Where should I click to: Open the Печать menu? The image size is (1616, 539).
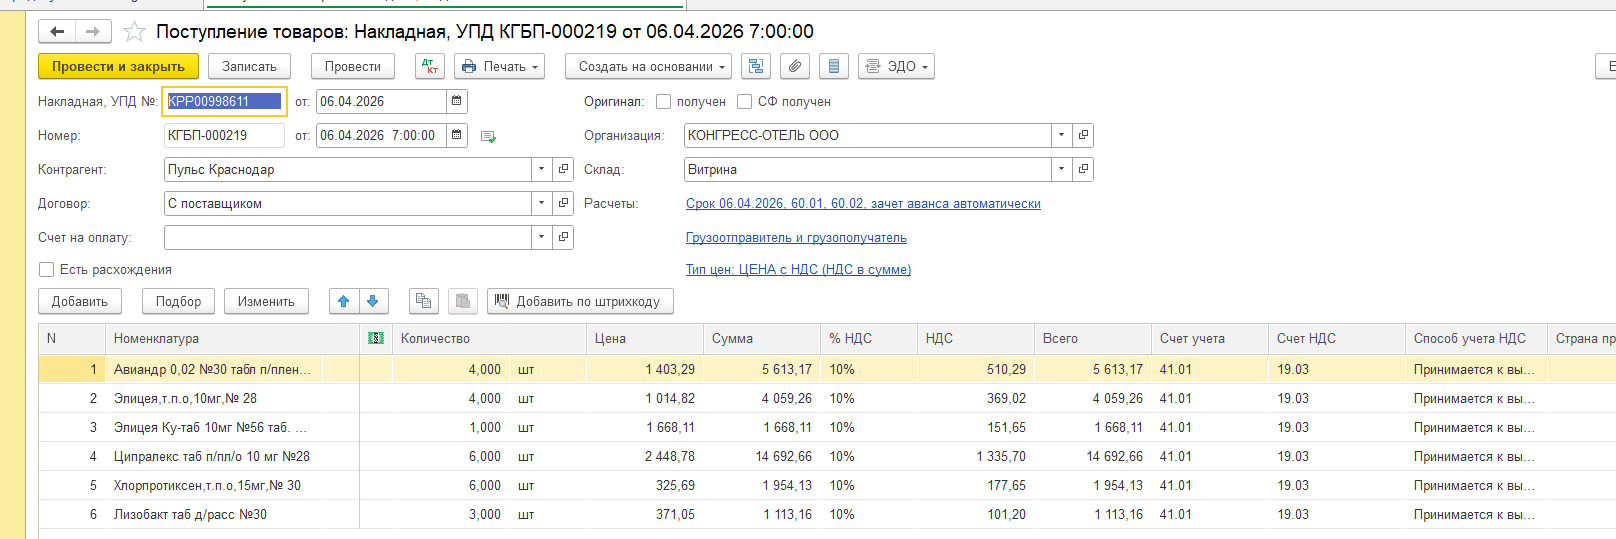coord(499,67)
